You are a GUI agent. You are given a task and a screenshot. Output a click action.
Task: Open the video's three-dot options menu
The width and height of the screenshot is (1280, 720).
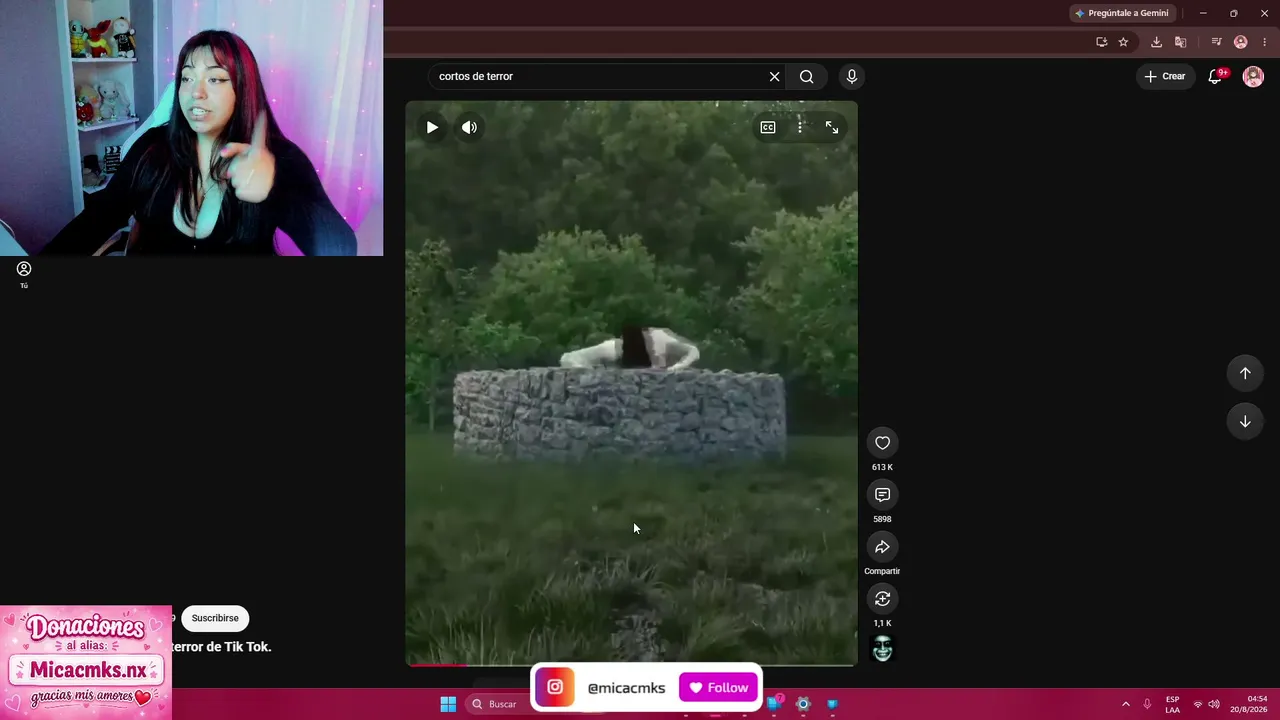coord(800,127)
